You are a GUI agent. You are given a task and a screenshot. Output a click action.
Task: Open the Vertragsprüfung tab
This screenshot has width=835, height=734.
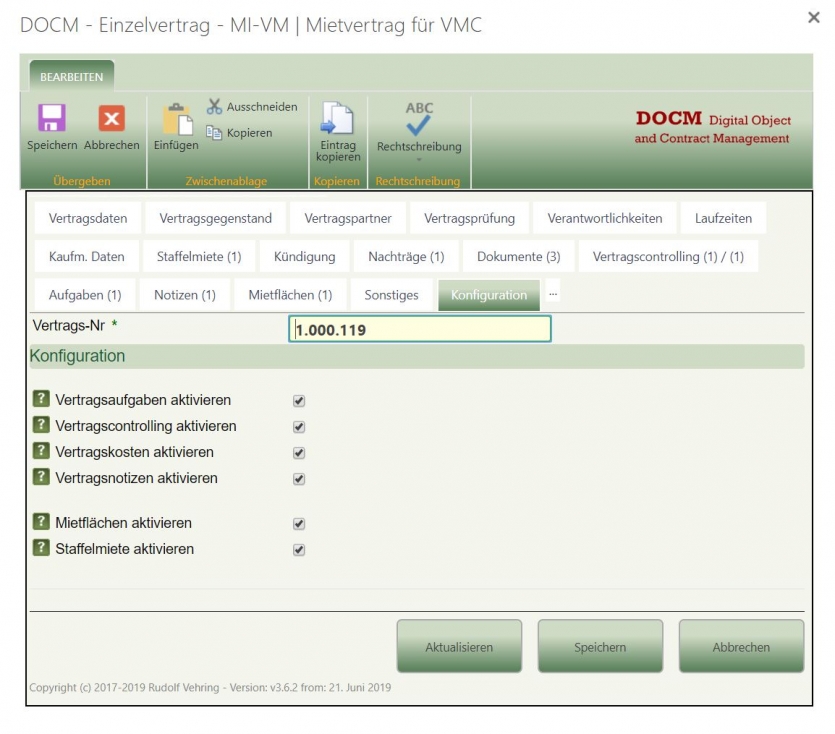coord(469,218)
